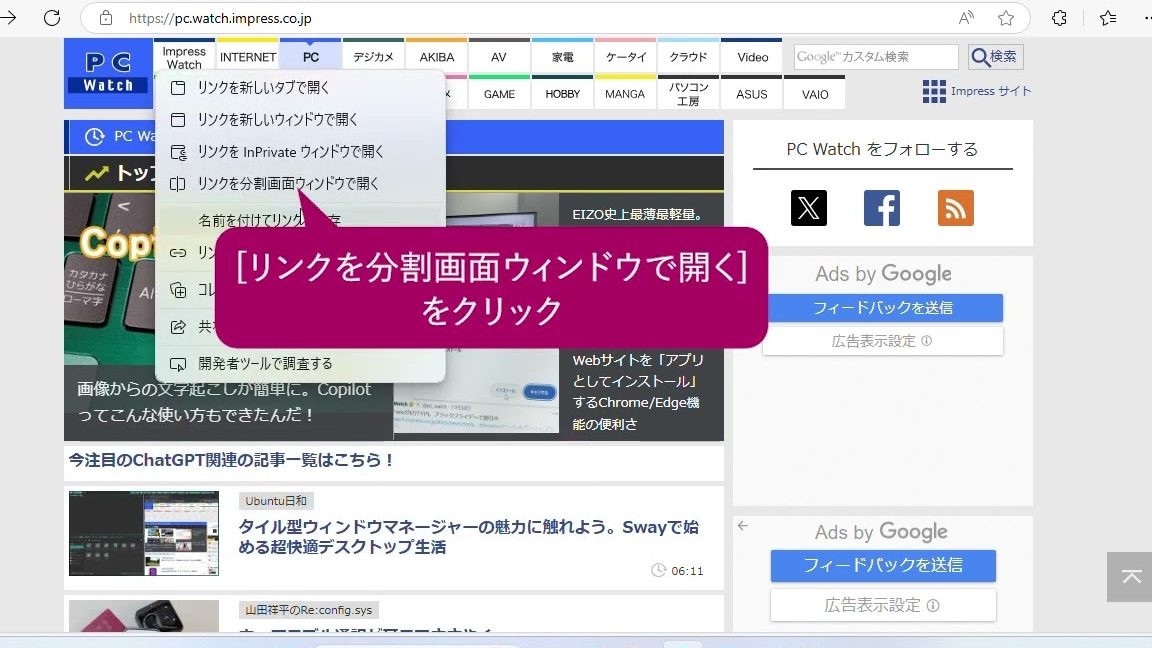The image size is (1152, 648).
Task: Open the ケータイ tab
Action: (x=626, y=57)
